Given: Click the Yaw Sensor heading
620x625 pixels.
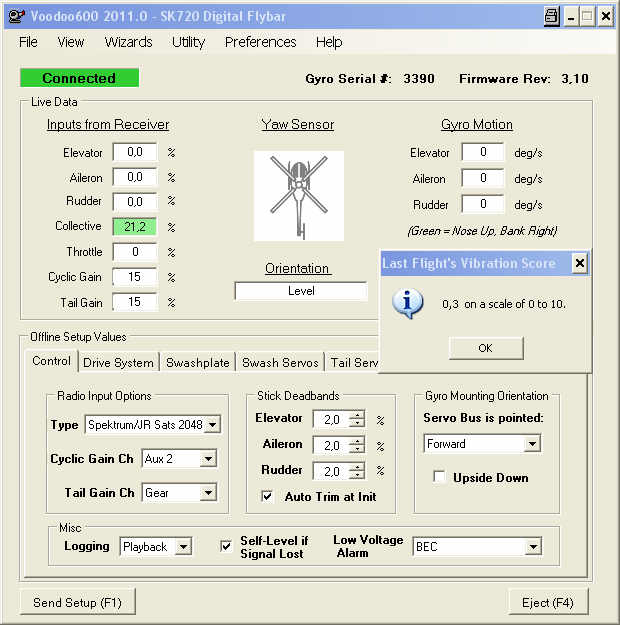Looking at the screenshot, I should [x=298, y=124].
